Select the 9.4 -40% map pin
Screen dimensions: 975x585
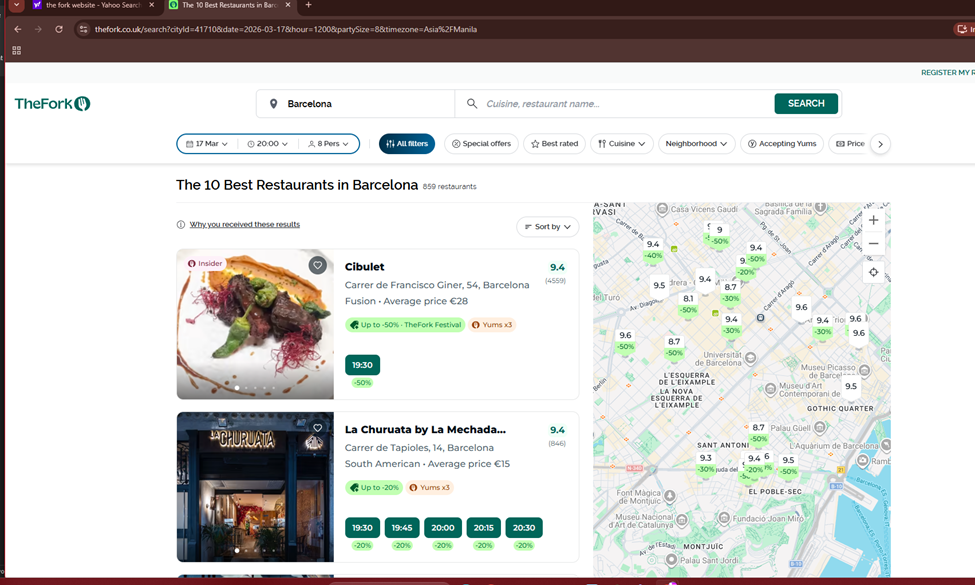[653, 250]
